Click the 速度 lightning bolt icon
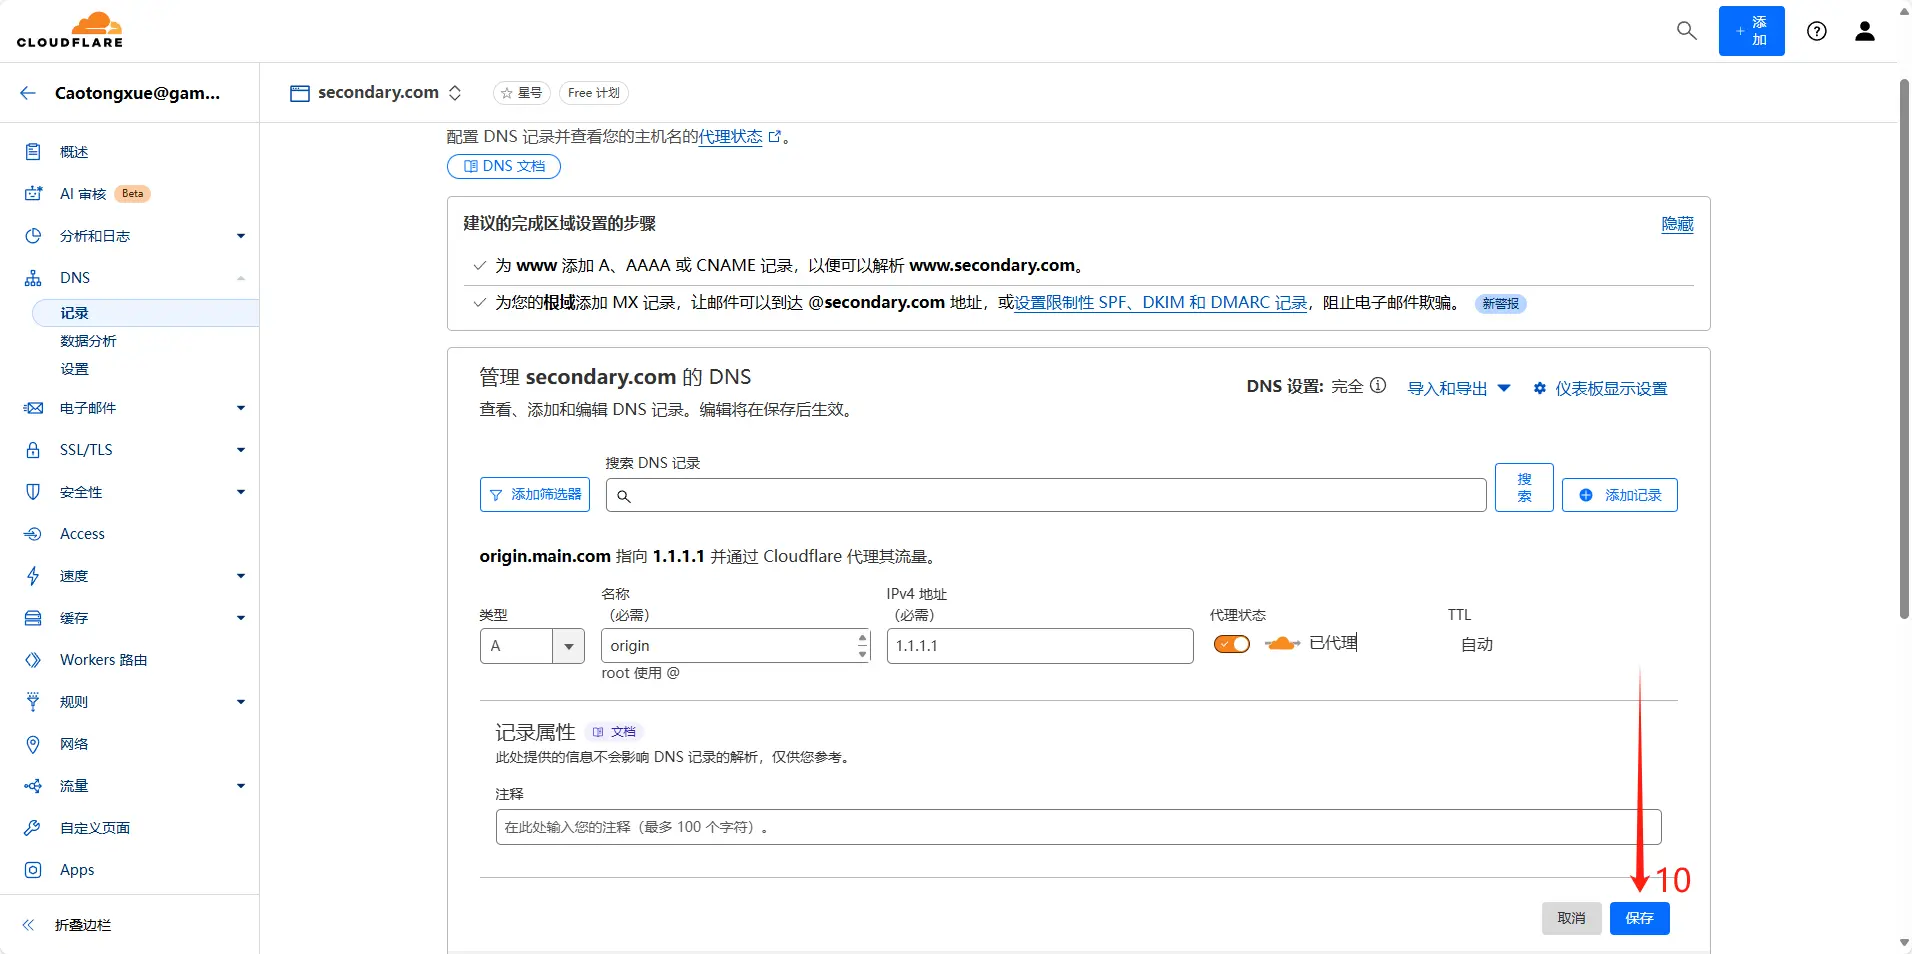 click(33, 576)
